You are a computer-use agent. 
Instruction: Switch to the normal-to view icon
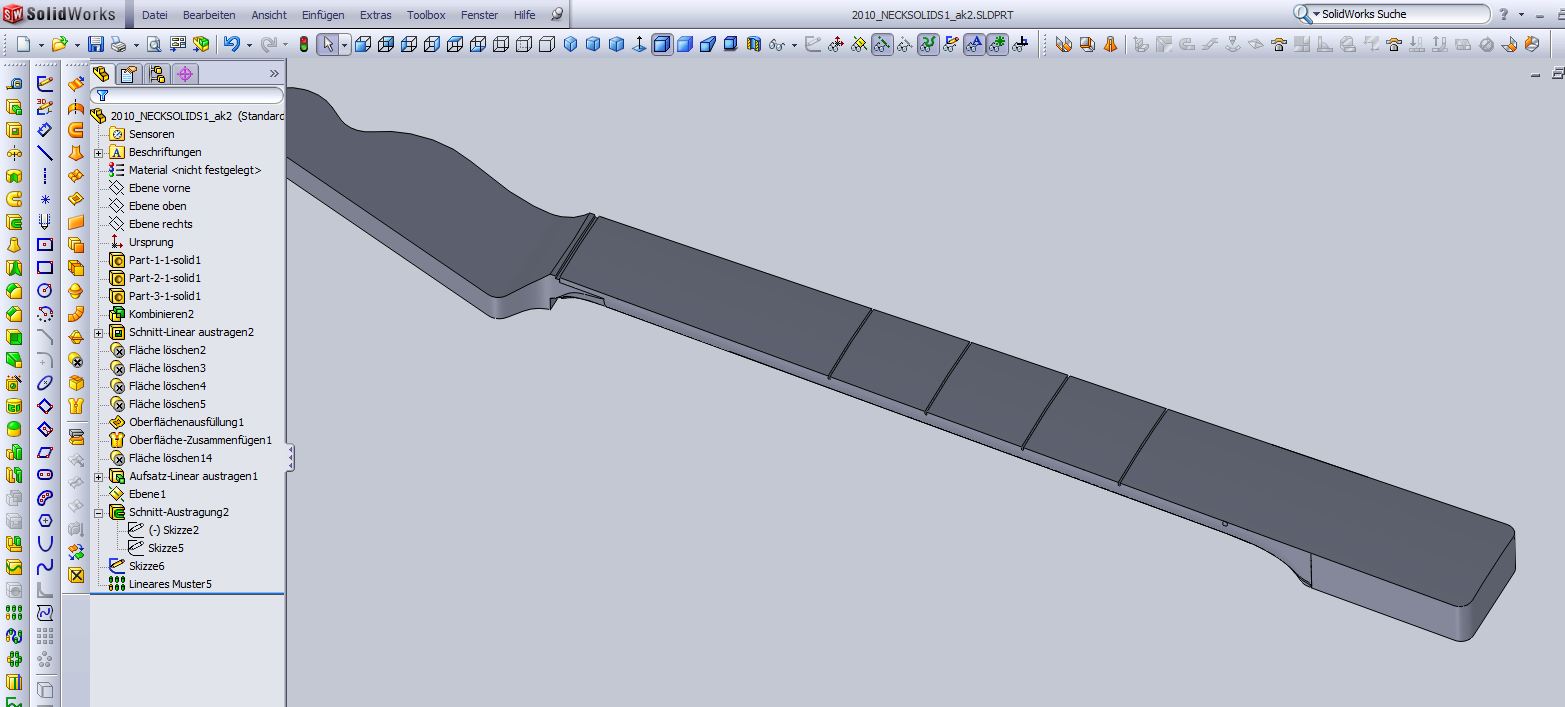coord(640,44)
